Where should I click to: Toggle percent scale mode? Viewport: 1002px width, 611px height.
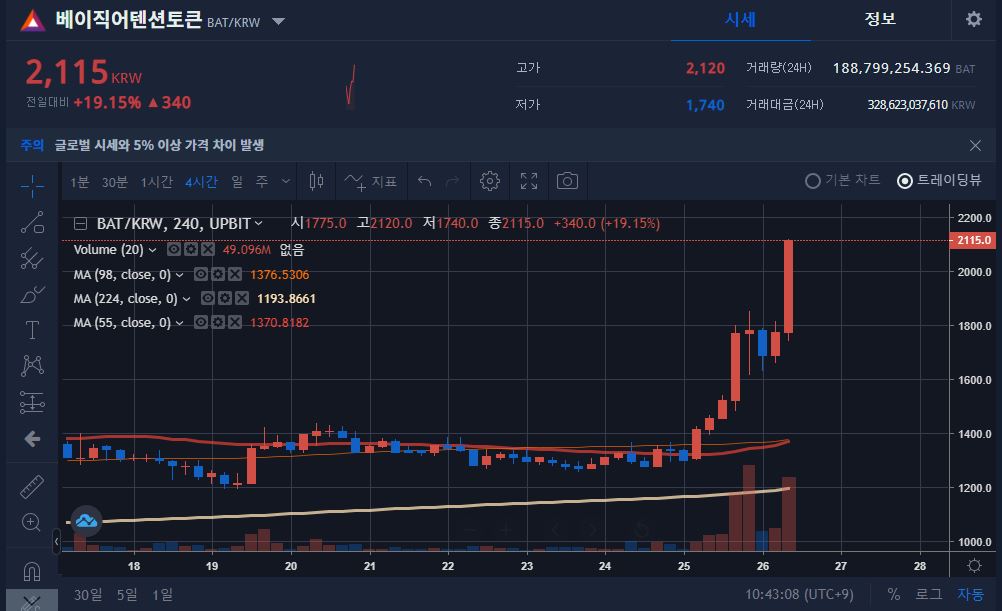tap(893, 594)
